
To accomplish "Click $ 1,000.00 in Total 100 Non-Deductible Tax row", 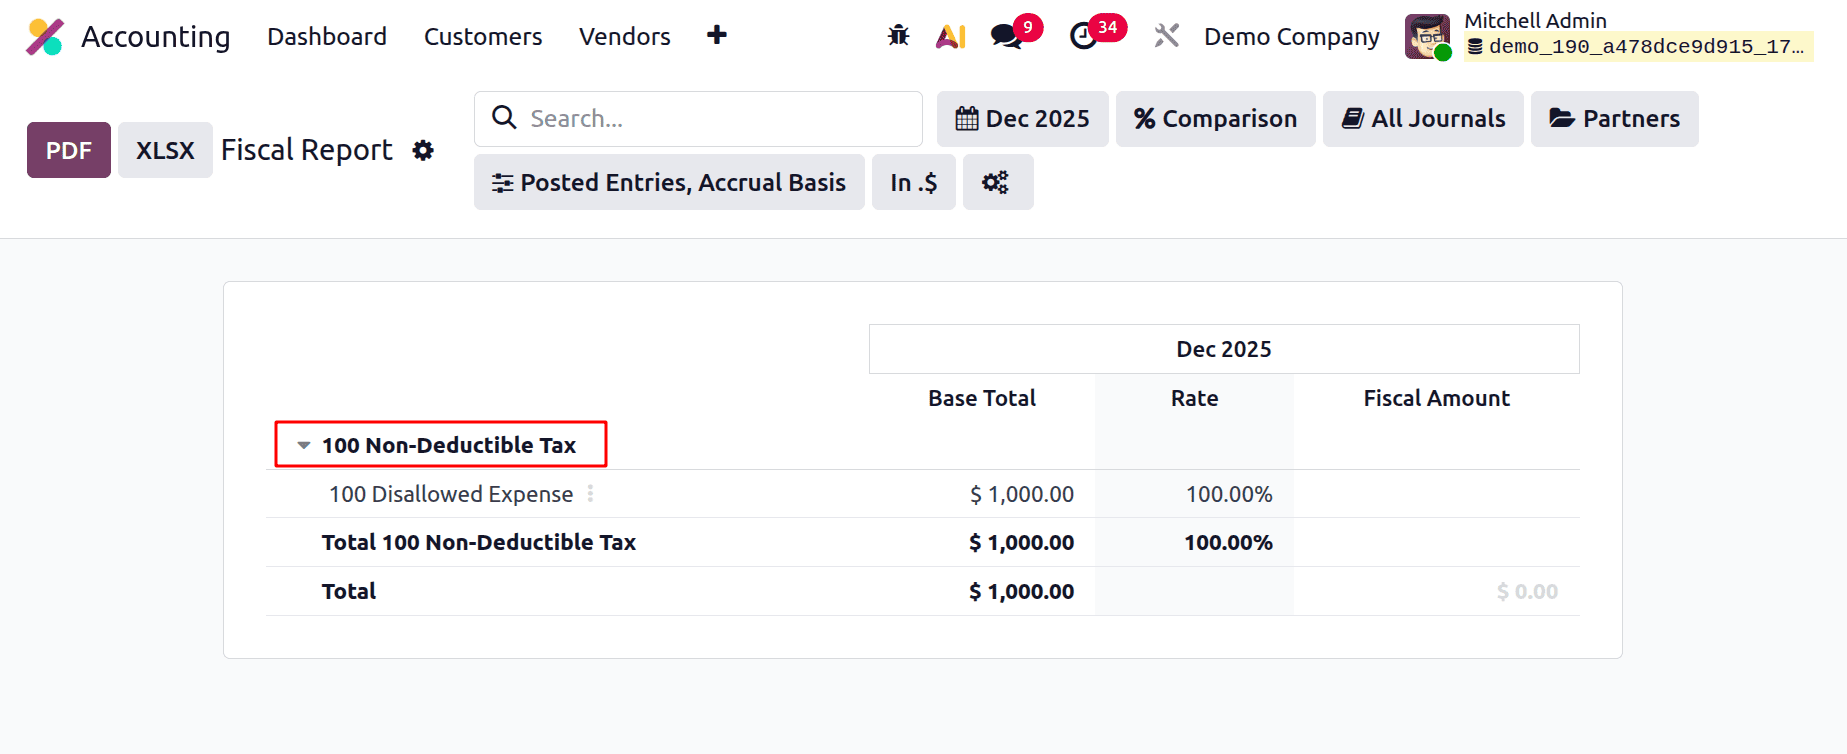I will click(x=1021, y=542).
